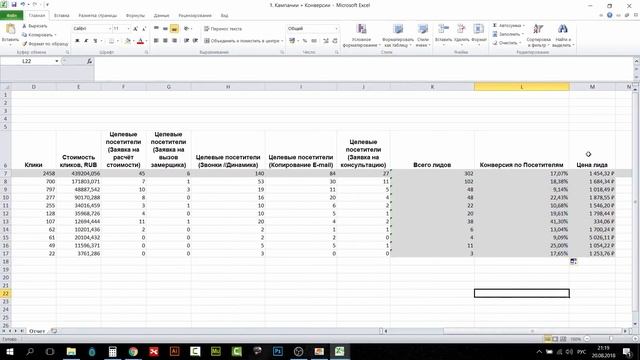640x360 pixels.
Task: Switch to Разметка страницы tab
Action: [x=98, y=16]
